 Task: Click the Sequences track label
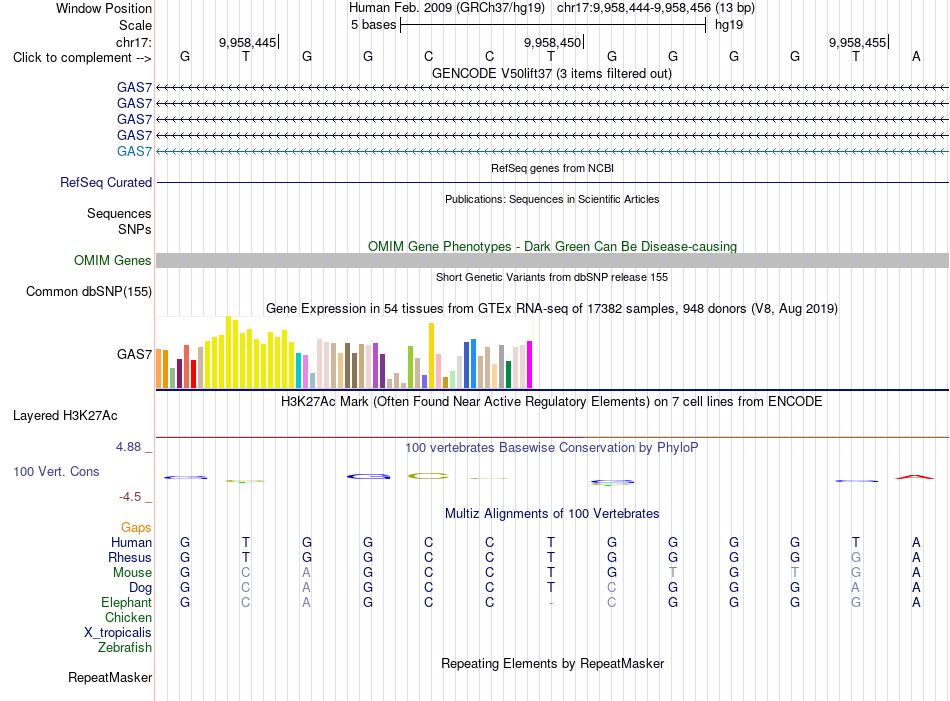[x=119, y=213]
